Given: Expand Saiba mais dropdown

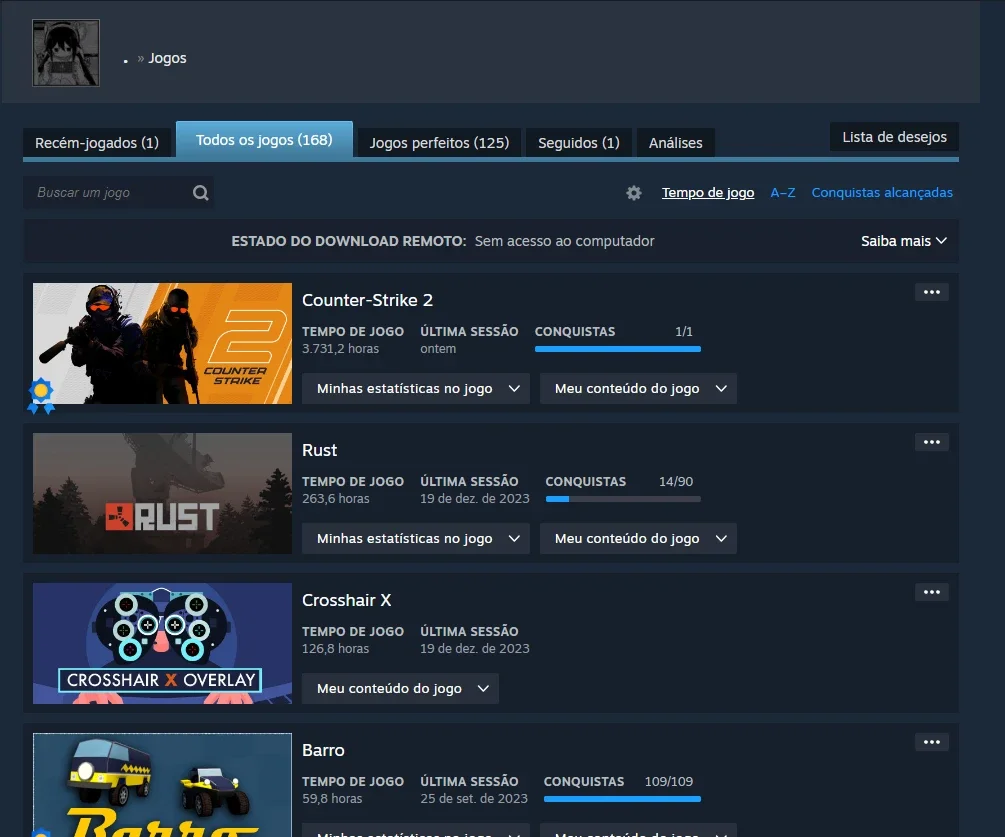Looking at the screenshot, I should (904, 241).
